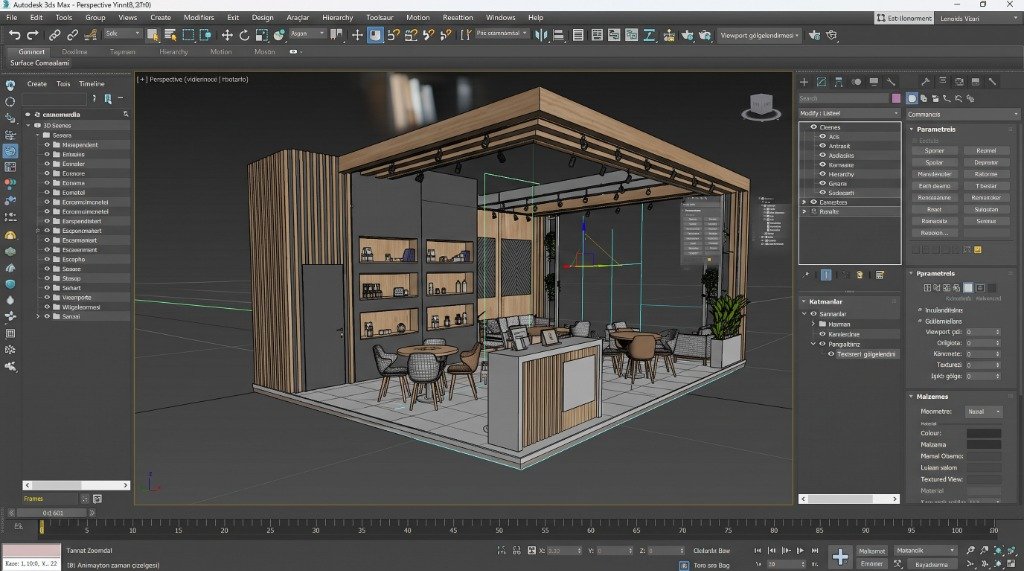Collapse the Katmanlar rollout

pos(804,302)
